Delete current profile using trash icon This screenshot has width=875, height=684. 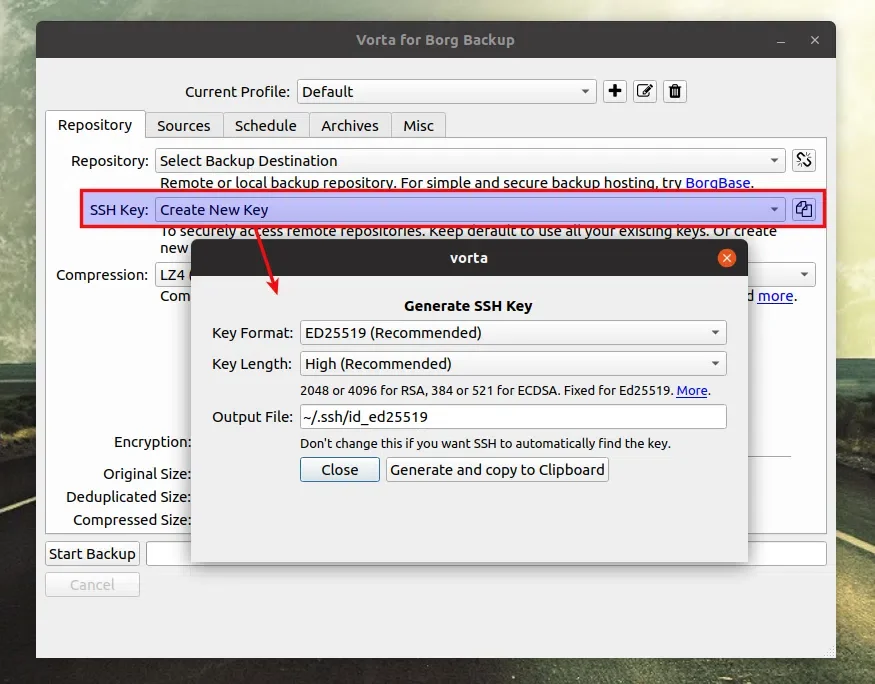tap(675, 91)
